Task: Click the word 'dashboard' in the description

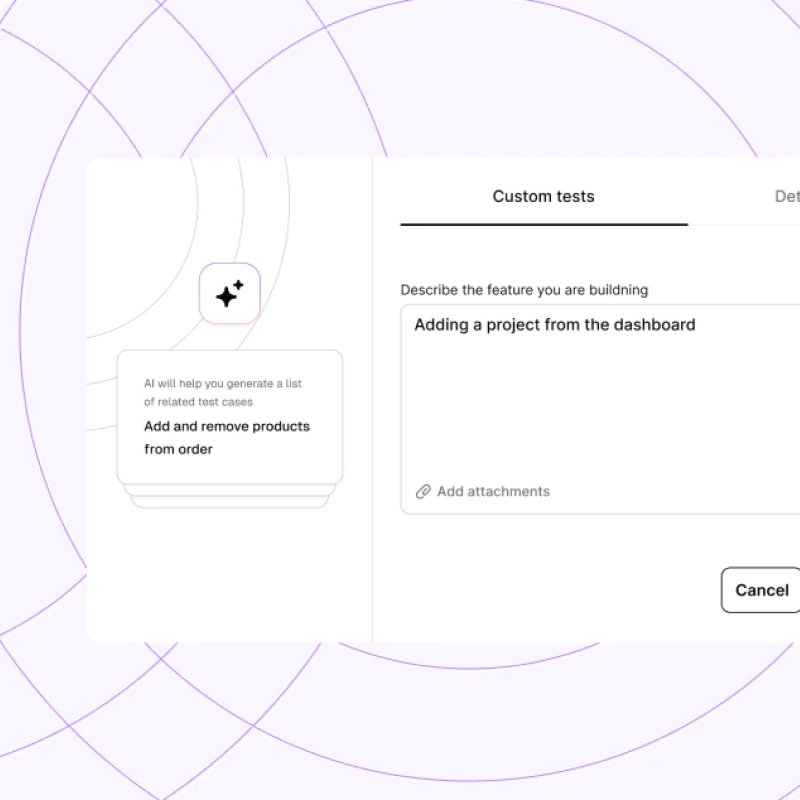Action: point(656,324)
